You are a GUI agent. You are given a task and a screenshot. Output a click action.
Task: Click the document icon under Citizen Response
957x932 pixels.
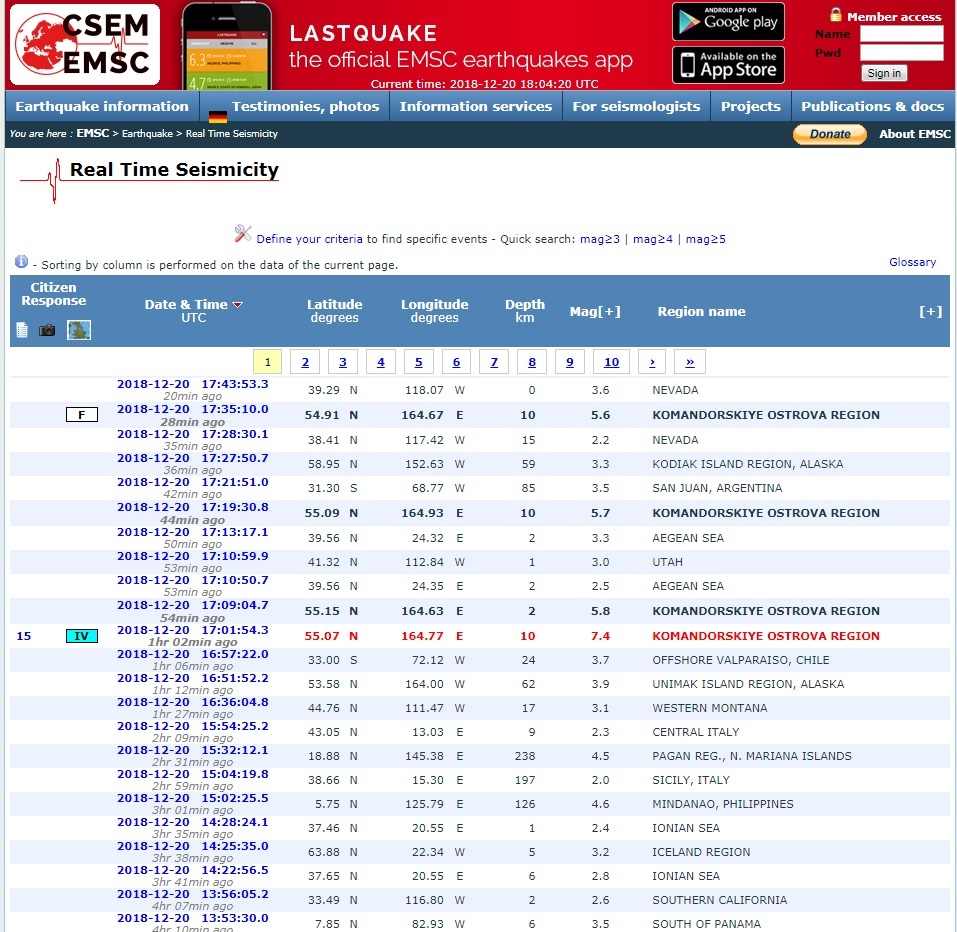coord(22,330)
